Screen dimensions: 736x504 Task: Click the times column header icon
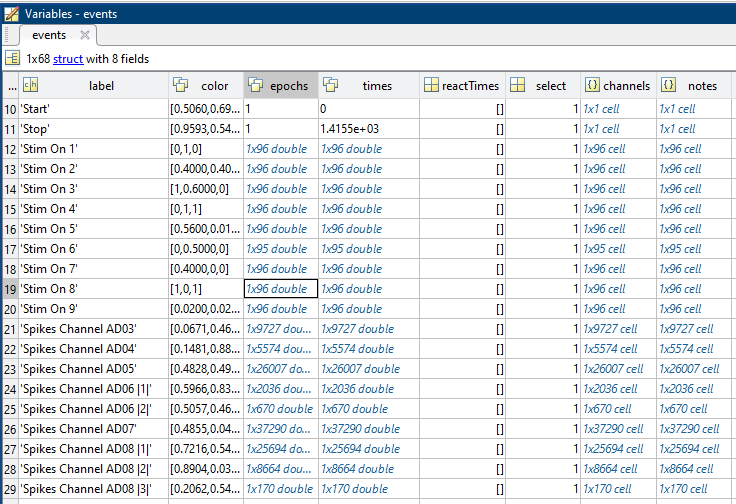pos(330,86)
